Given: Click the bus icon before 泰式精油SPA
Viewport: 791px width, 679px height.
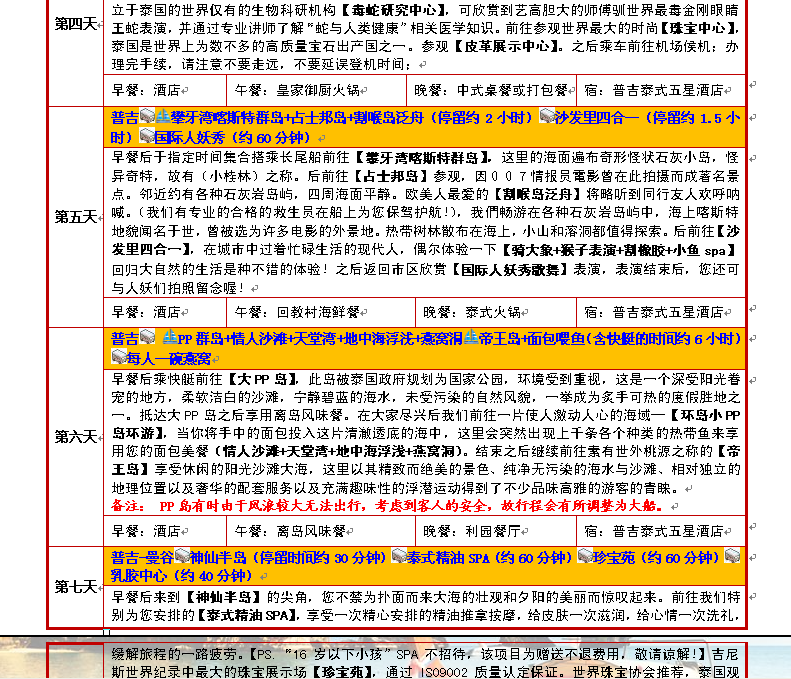Looking at the screenshot, I should coord(399,556).
